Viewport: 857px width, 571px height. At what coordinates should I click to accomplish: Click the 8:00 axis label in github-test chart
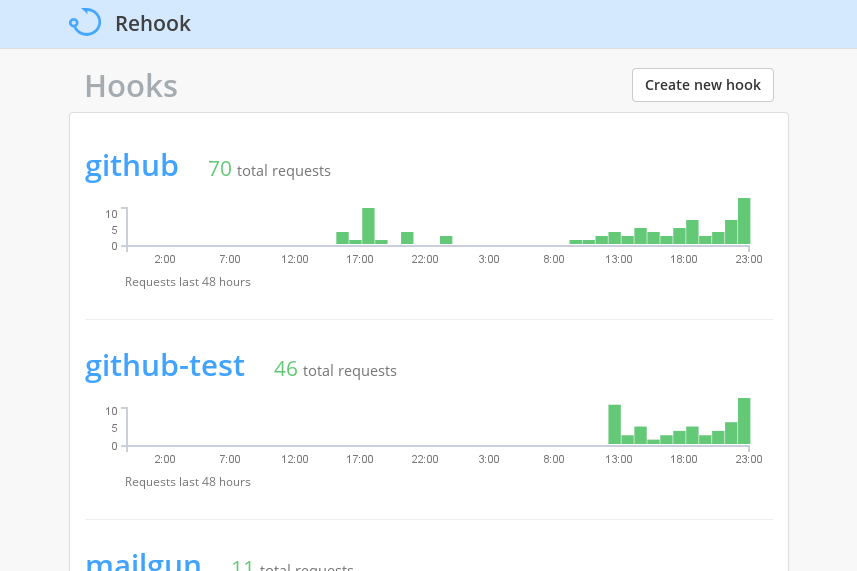(554, 459)
